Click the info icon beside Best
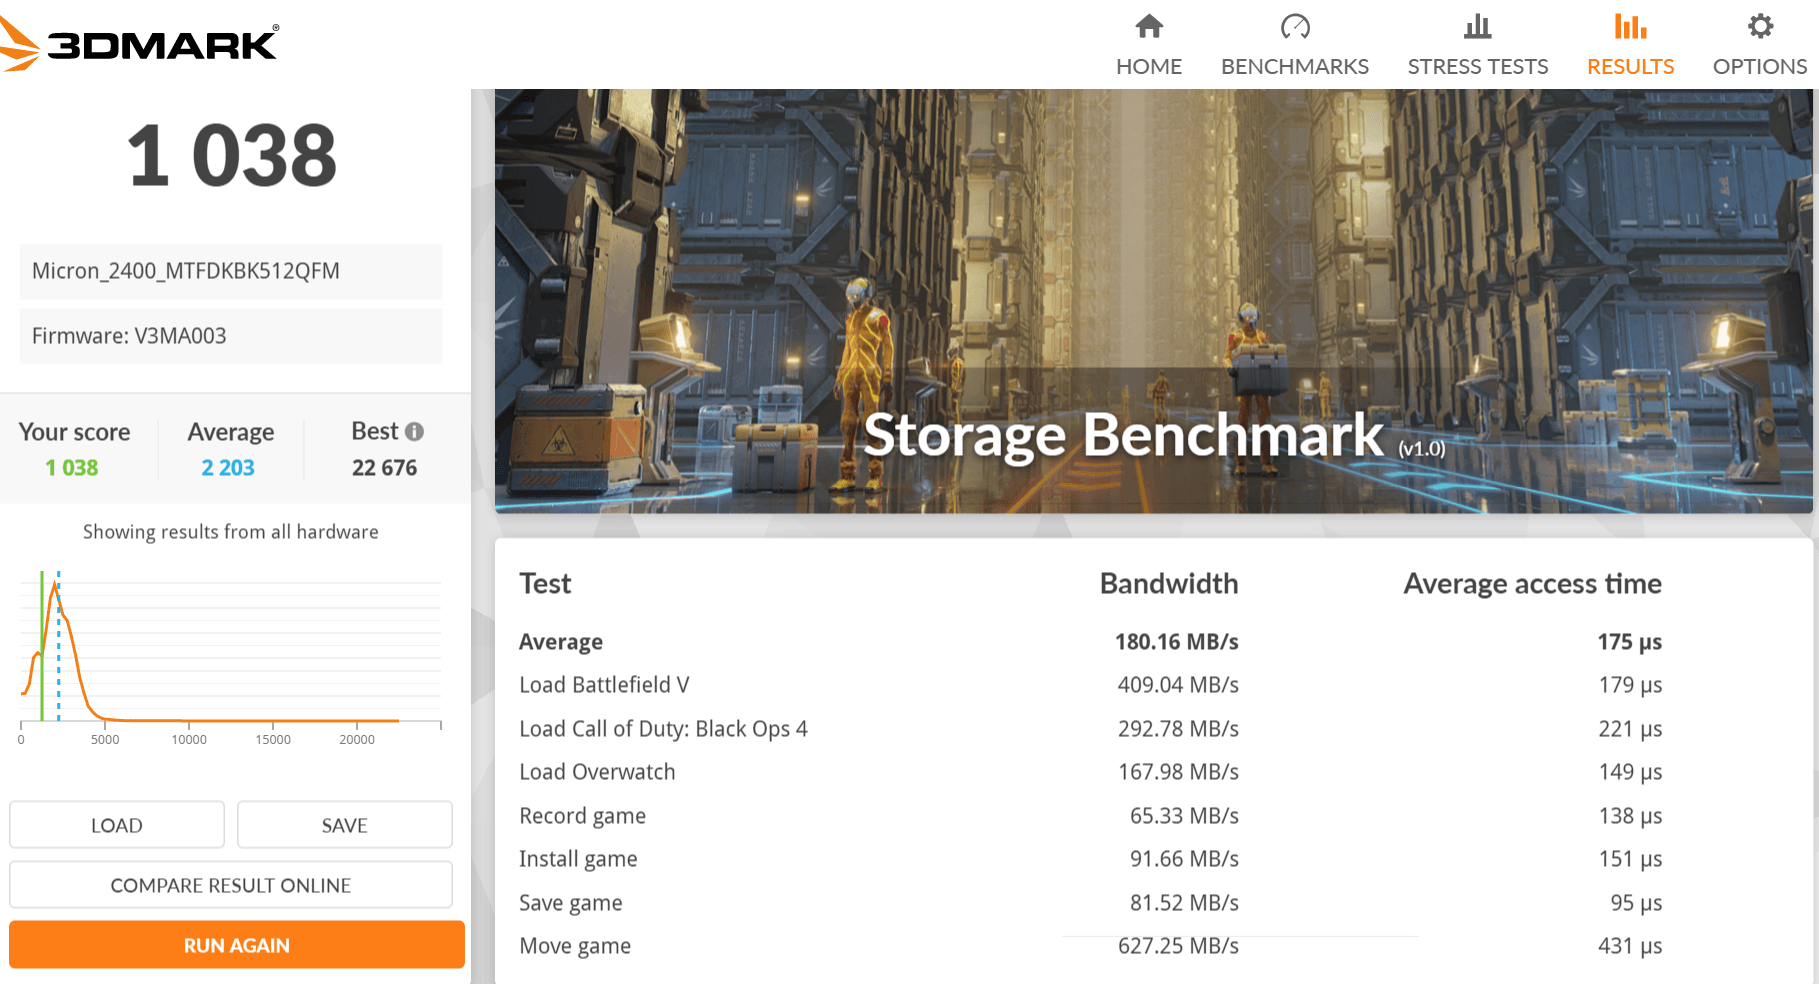Image resolution: width=1819 pixels, height=984 pixels. [x=414, y=431]
